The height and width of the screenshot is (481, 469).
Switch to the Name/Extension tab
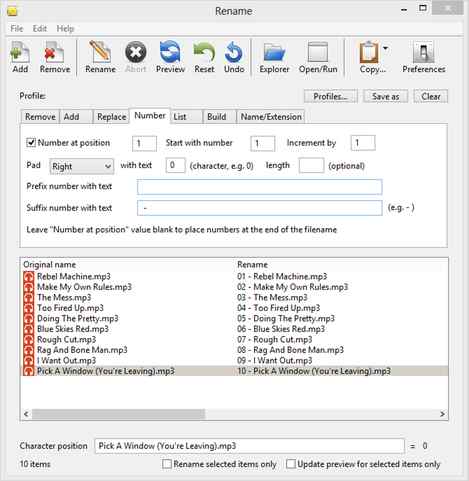point(271,117)
